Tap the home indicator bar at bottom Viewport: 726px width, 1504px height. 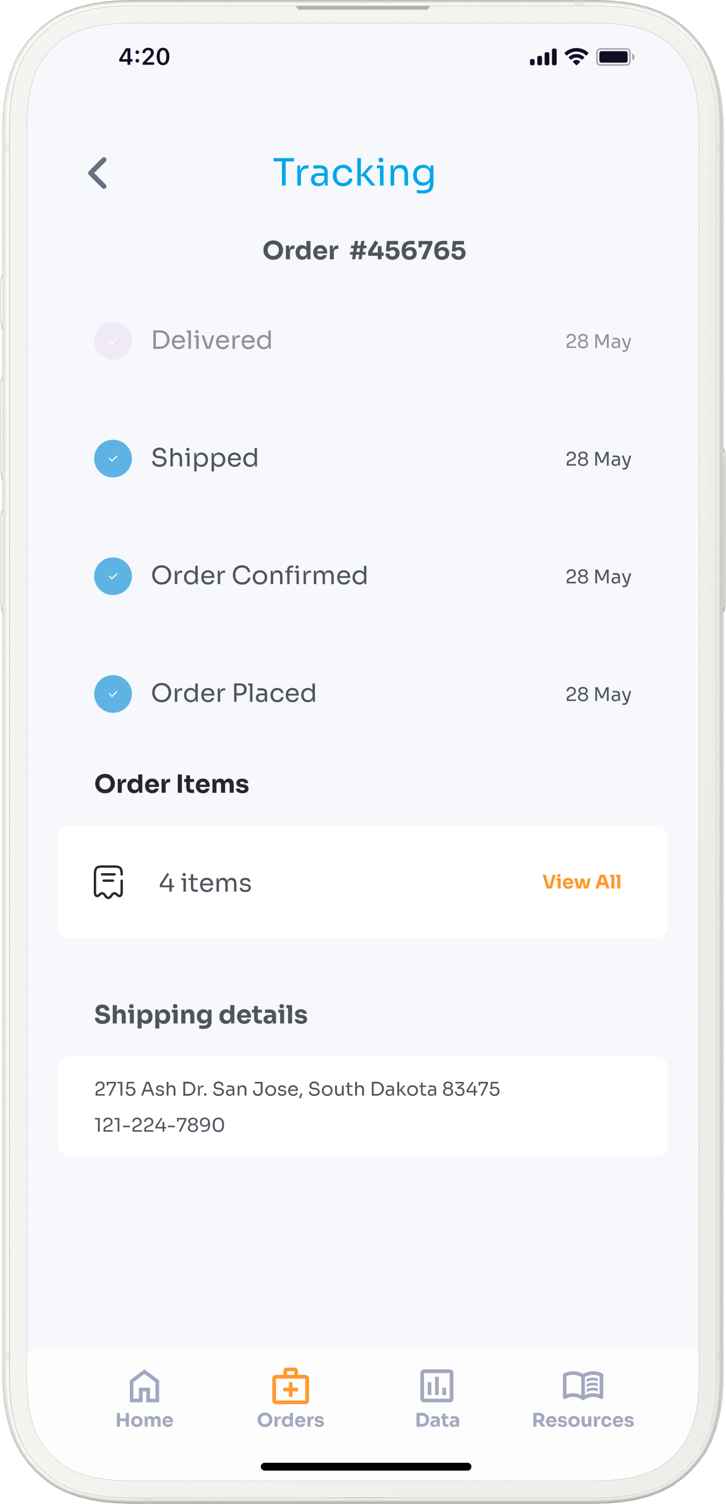(365, 1467)
